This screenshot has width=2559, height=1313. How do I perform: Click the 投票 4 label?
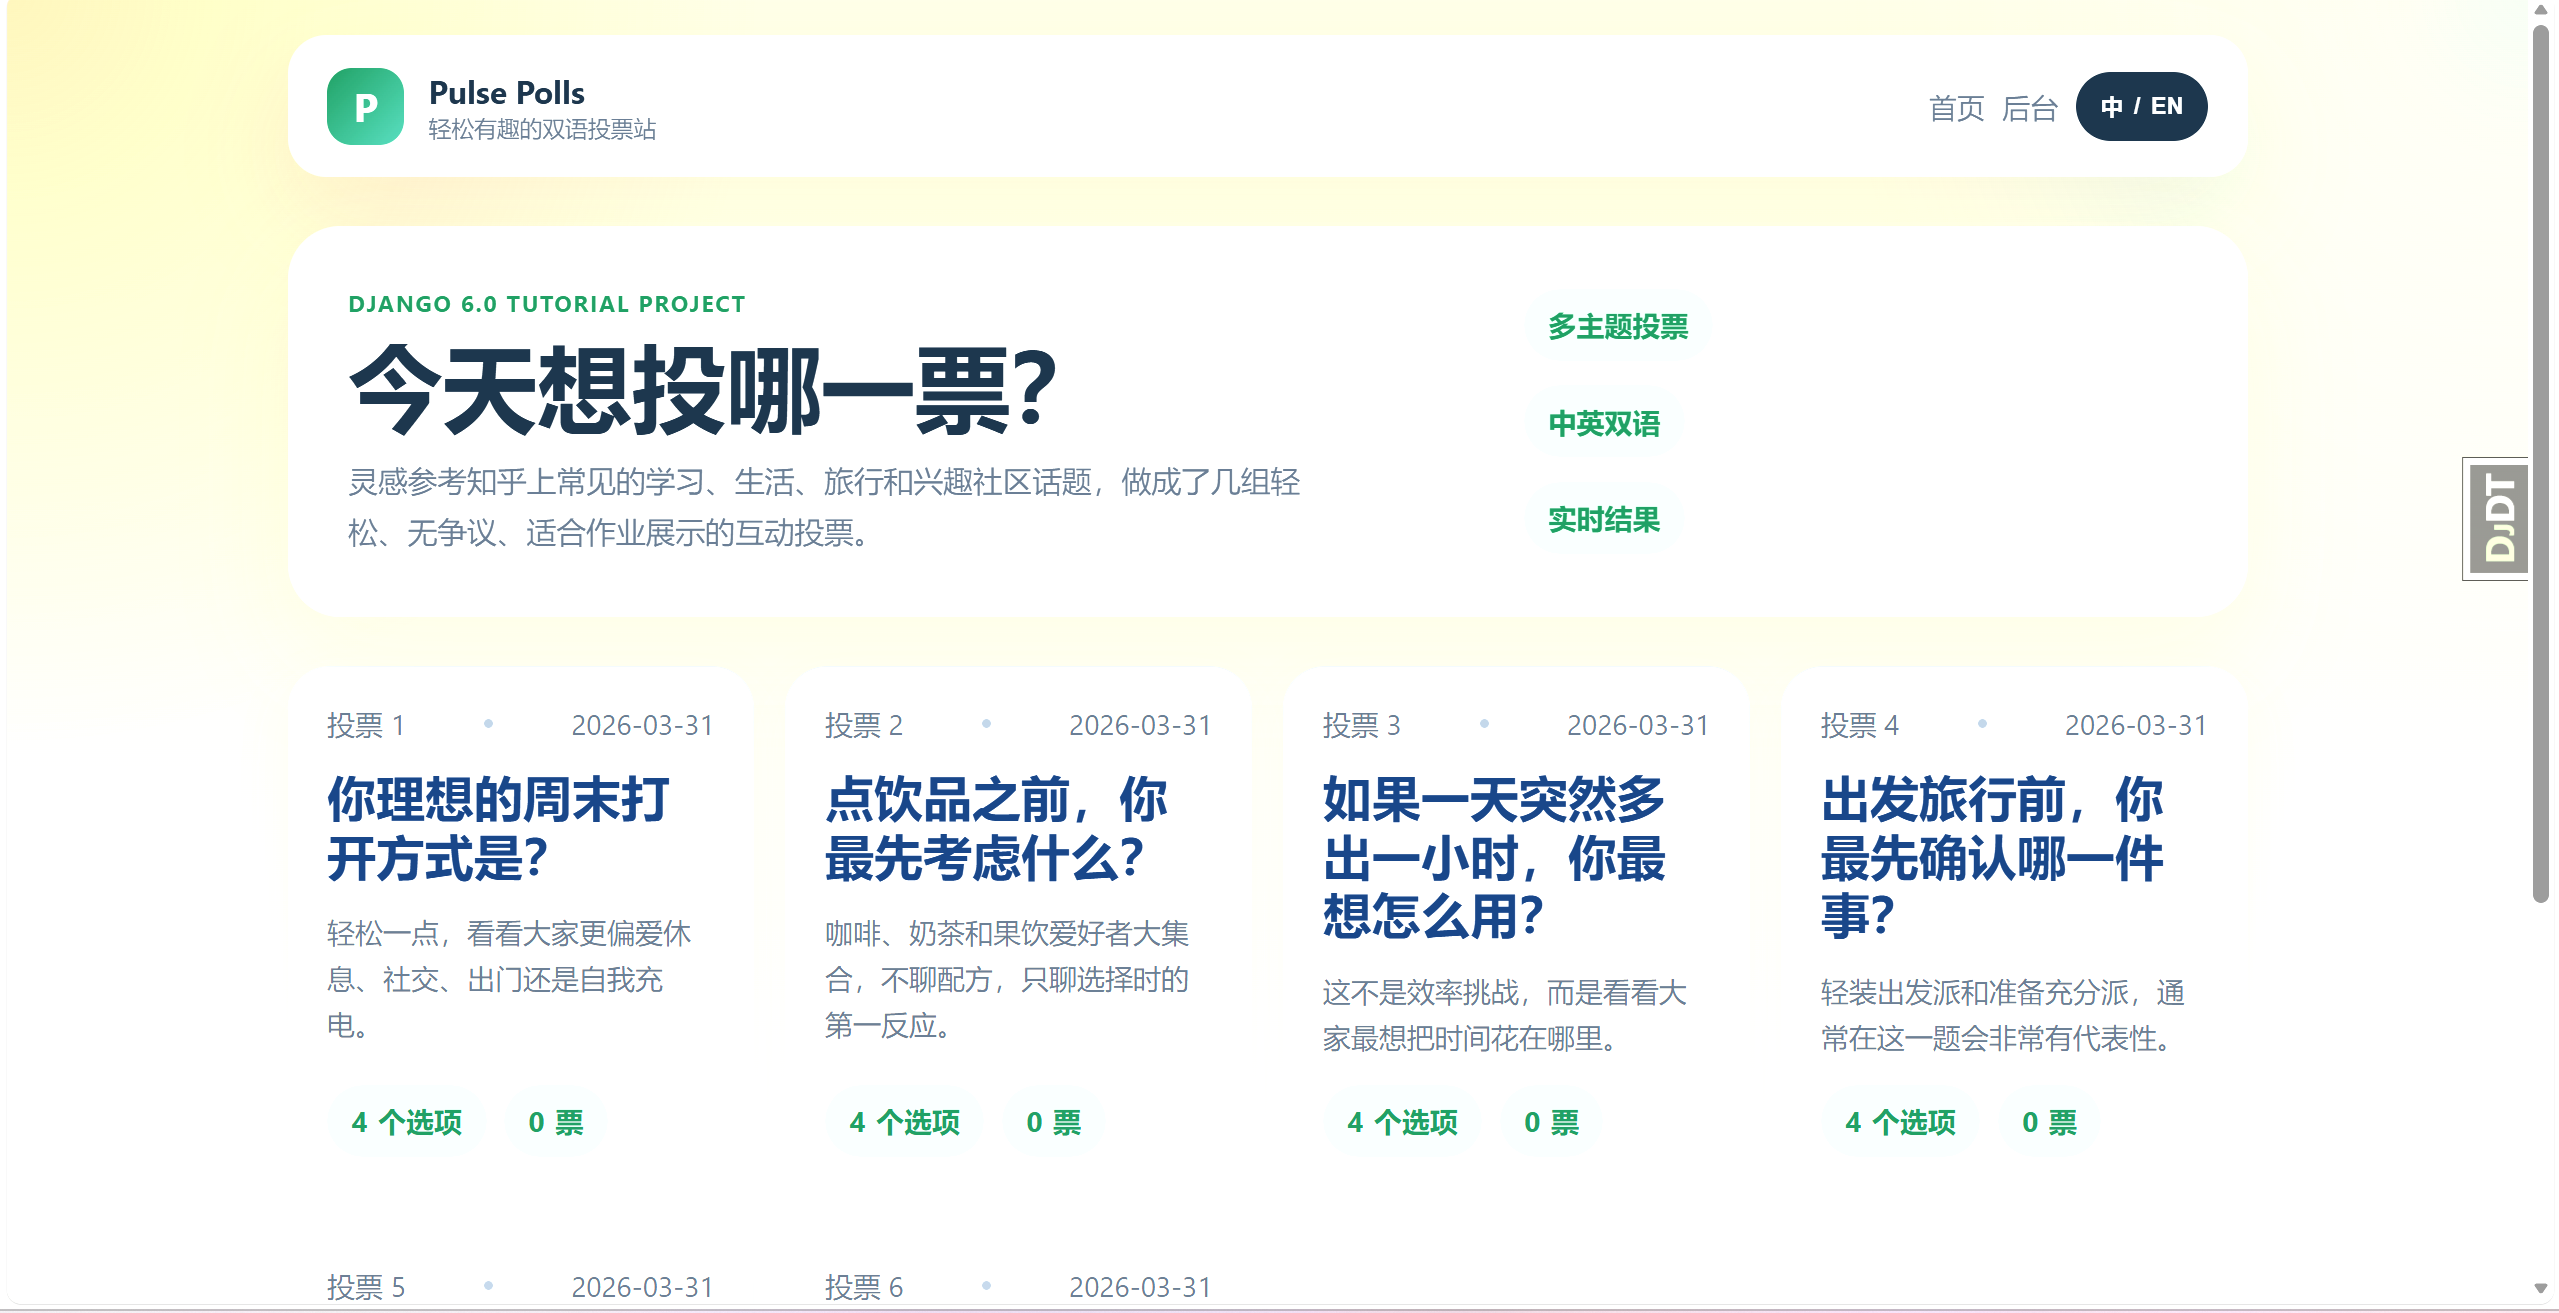1860,725
